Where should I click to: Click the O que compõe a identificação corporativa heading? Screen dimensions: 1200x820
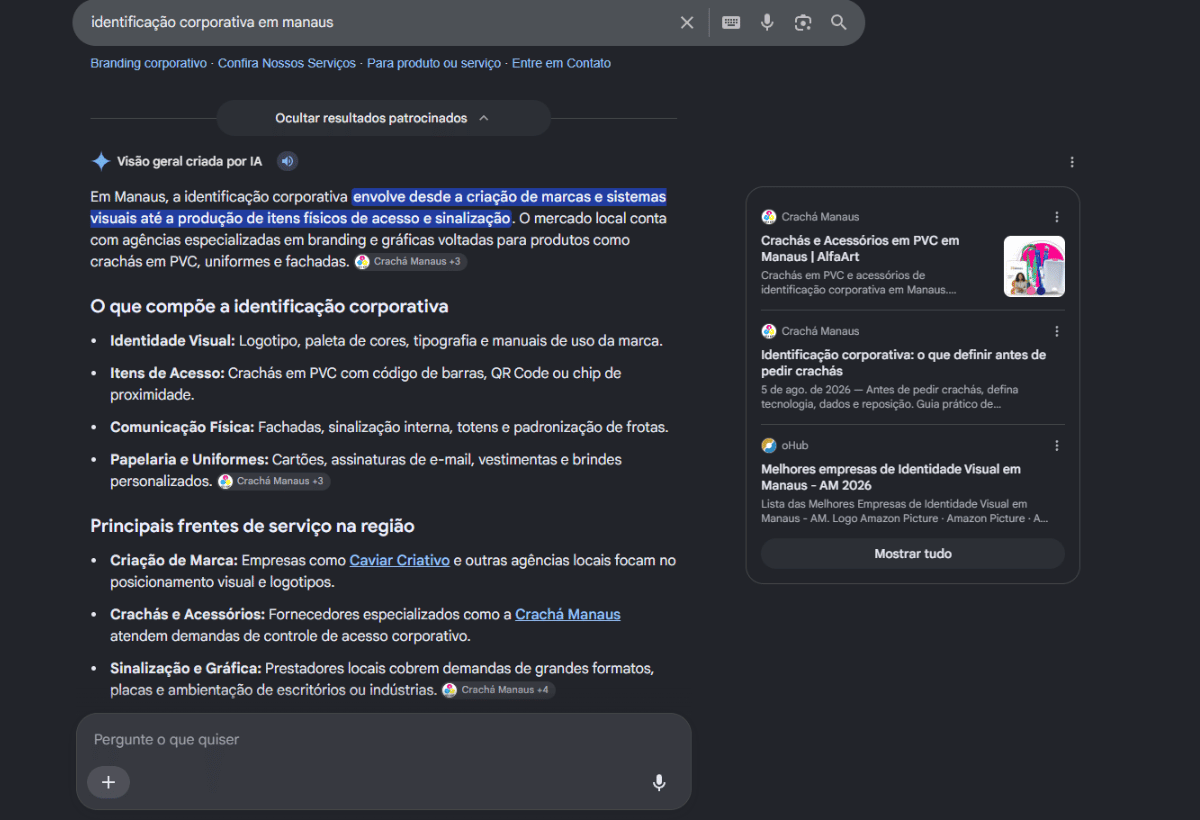point(269,306)
